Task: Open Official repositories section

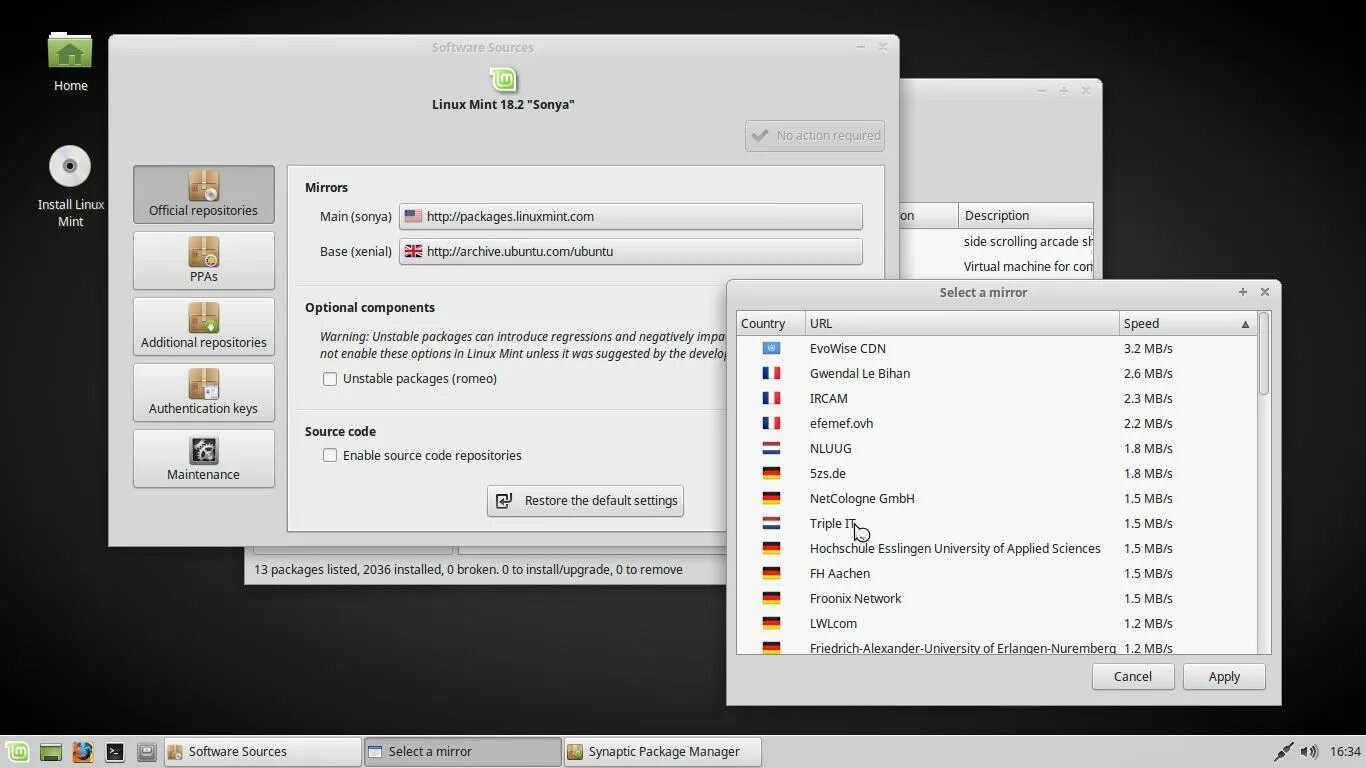Action: tap(203, 194)
